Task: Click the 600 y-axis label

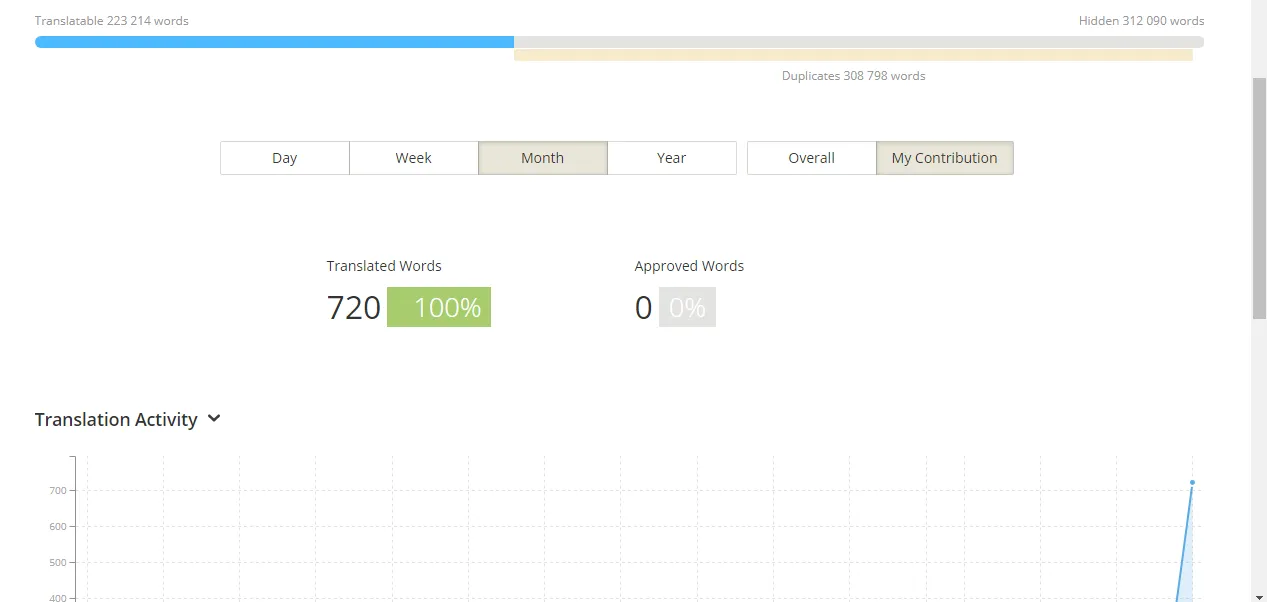Action: 59,526
